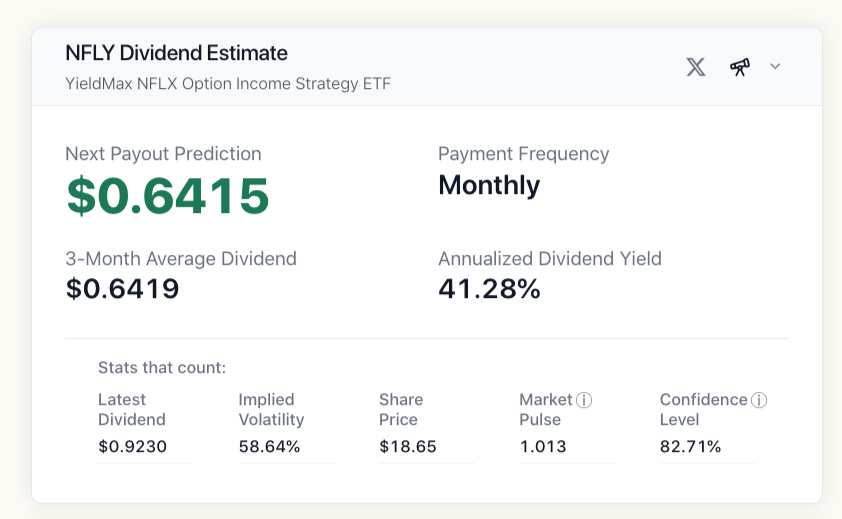Click the Monthly payment frequency value

489,186
